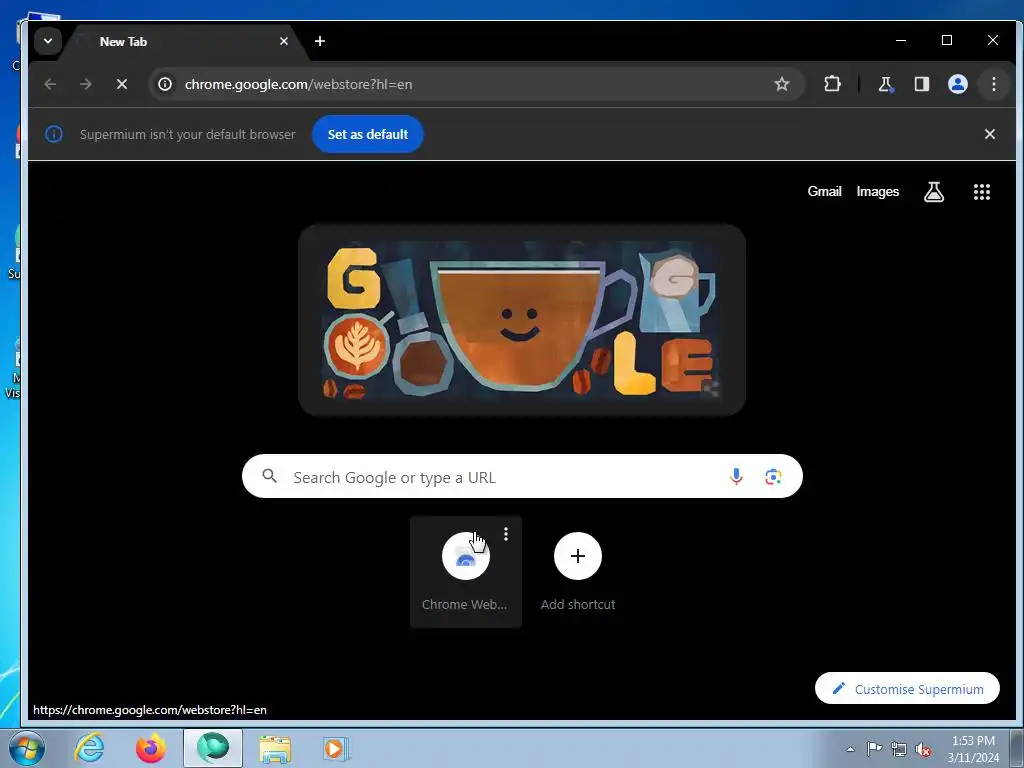The image size is (1024, 768).
Task: Open Windows Media Player from taskbar
Action: pos(336,748)
